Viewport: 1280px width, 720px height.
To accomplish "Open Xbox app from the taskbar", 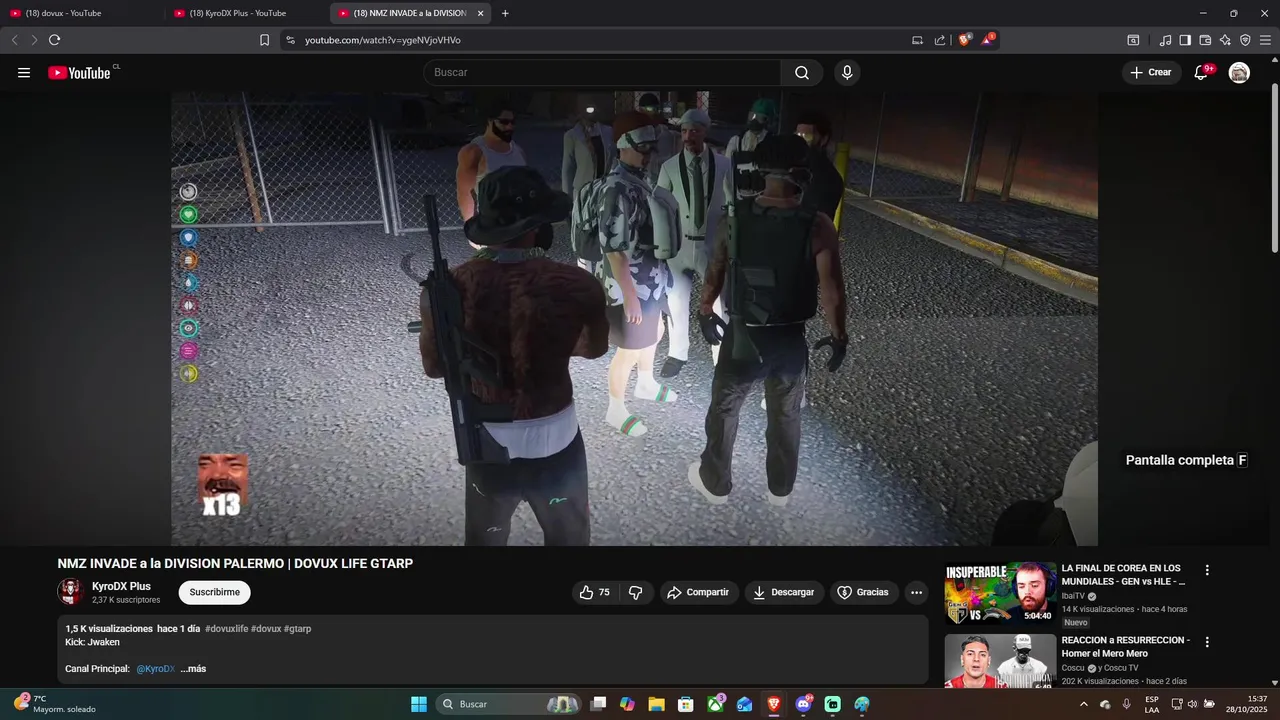I will coord(716,704).
